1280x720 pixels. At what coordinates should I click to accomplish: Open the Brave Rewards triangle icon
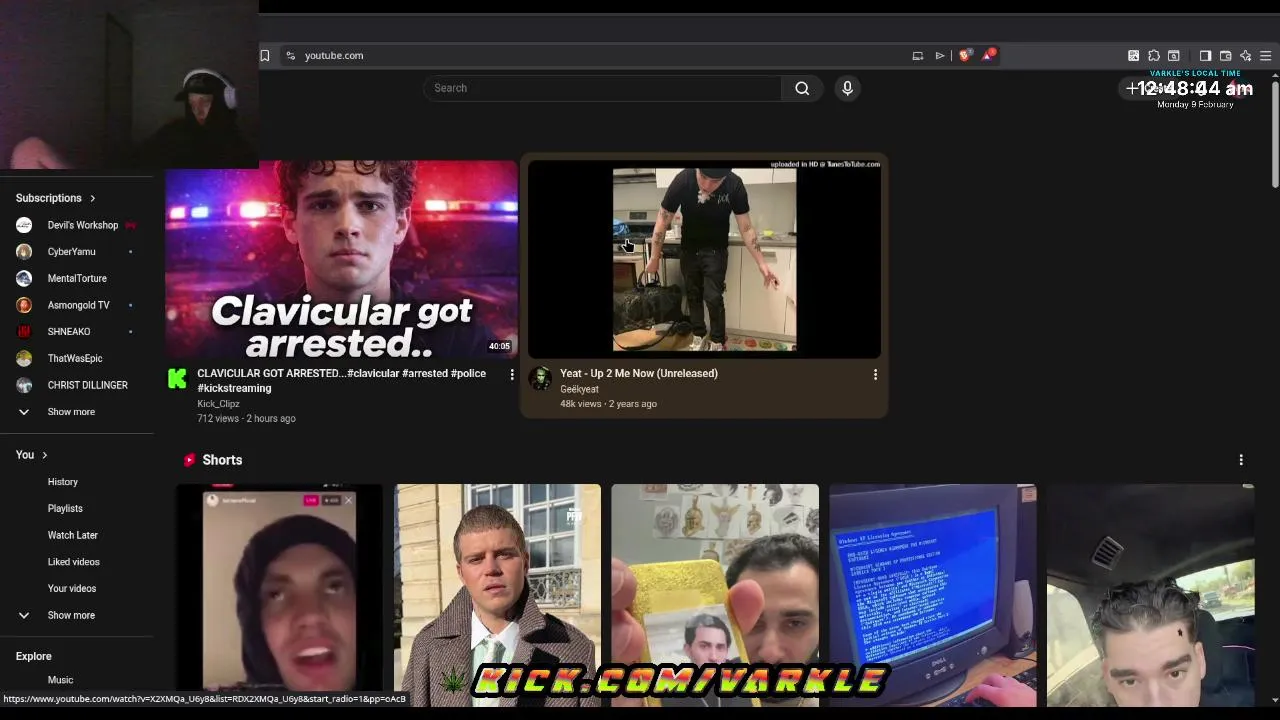988,56
